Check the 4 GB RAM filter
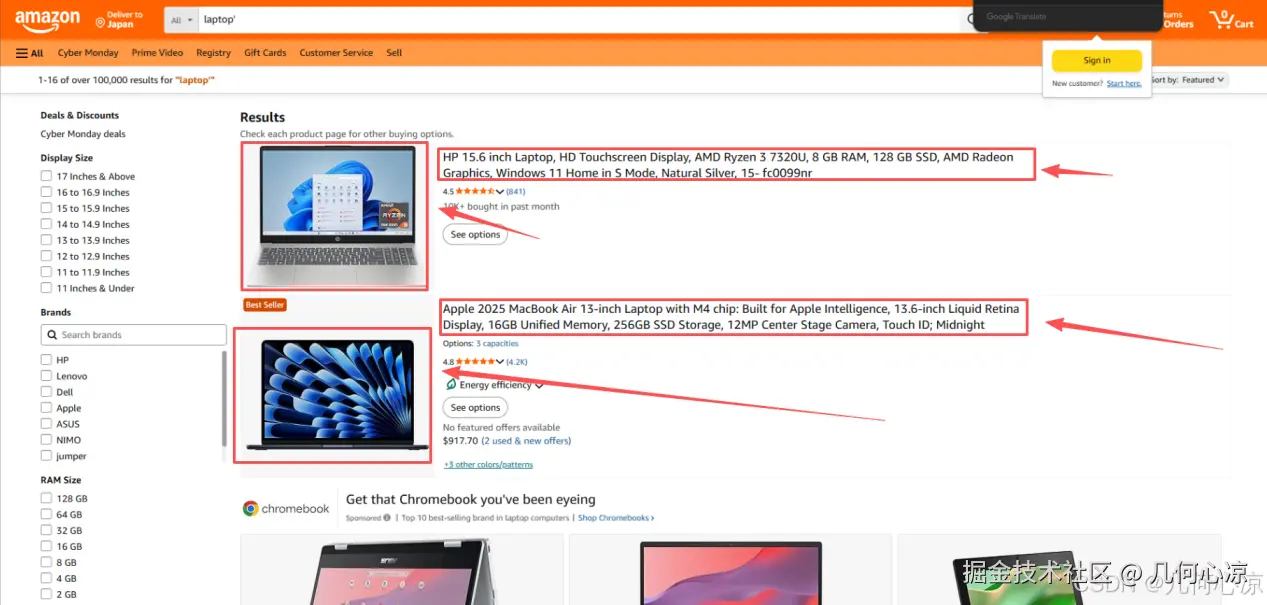Screen dimensions: 1267x605 (x=46, y=578)
